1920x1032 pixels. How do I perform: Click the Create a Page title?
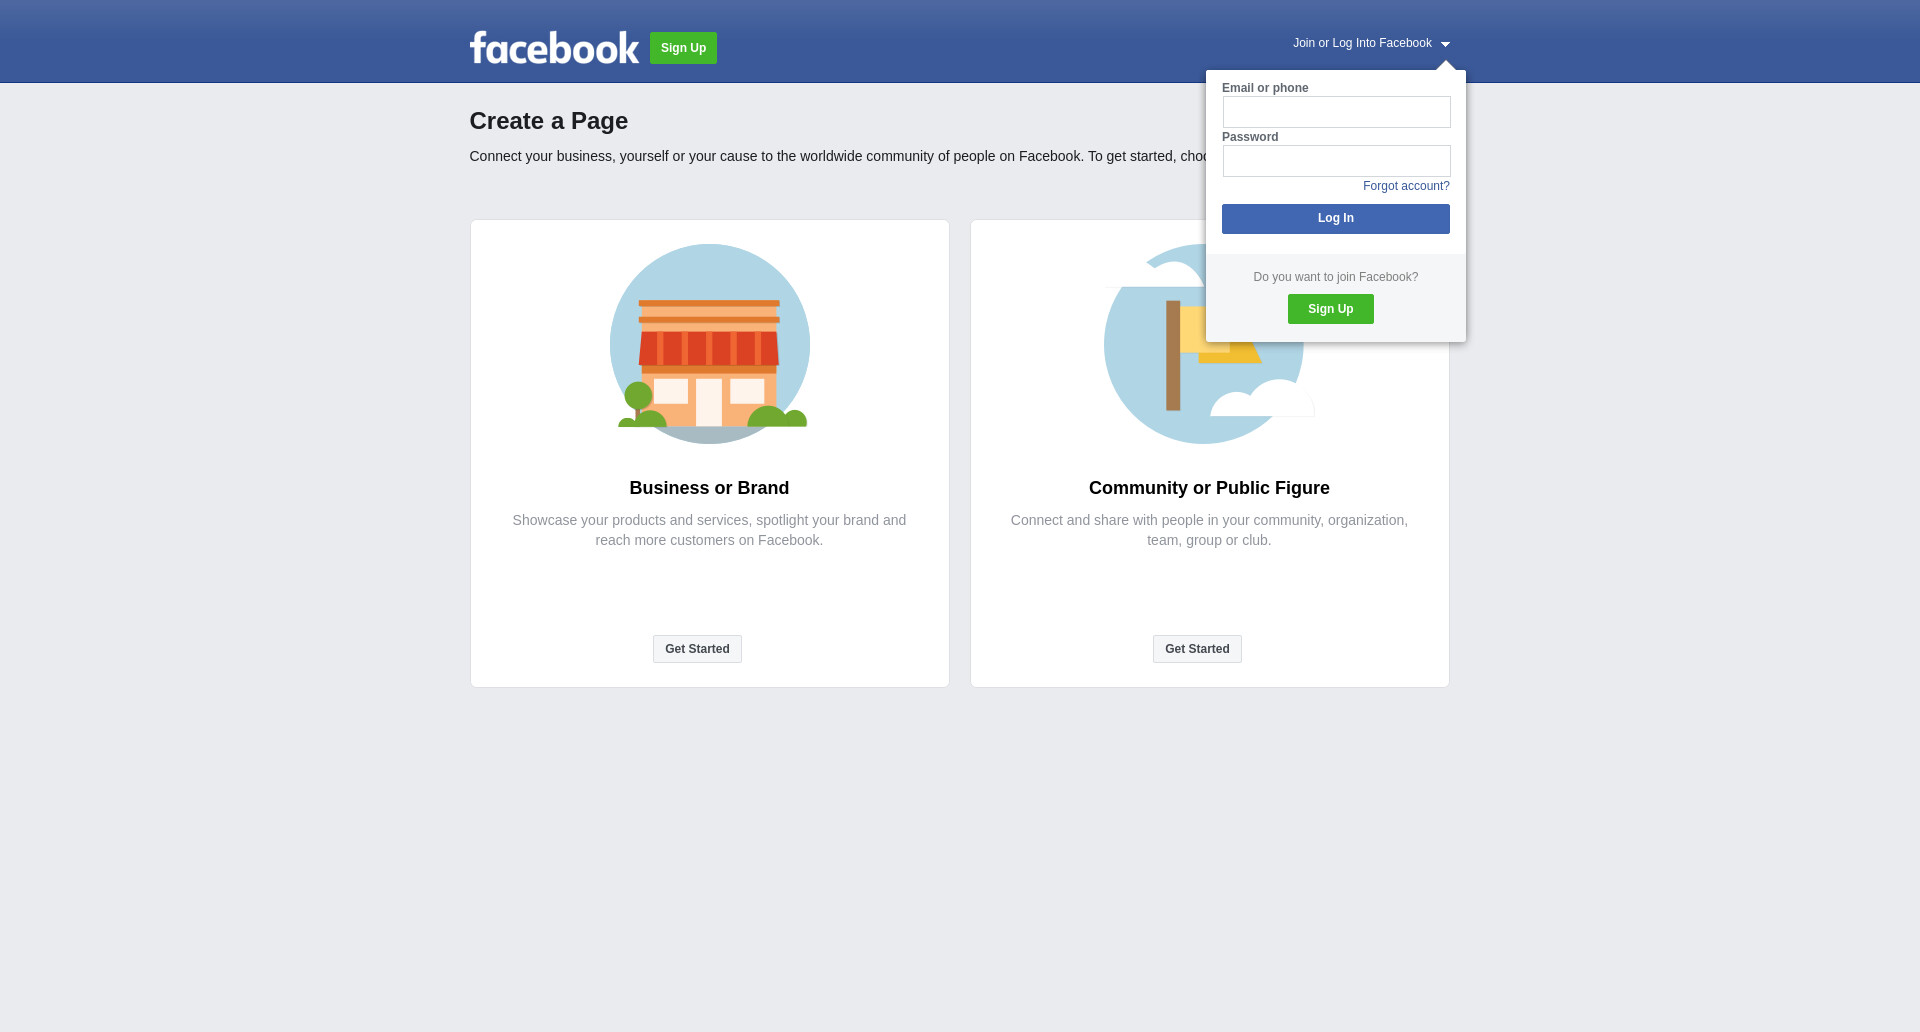click(549, 121)
